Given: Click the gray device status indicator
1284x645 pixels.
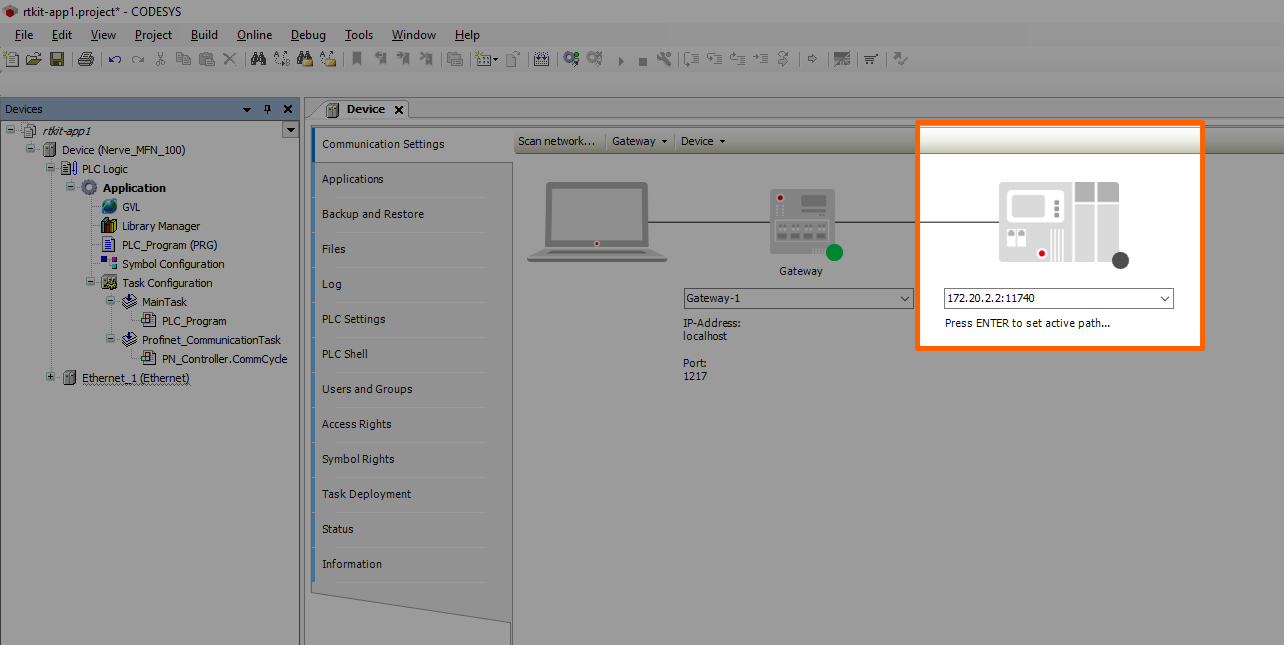Looking at the screenshot, I should pyautogui.click(x=1120, y=260).
